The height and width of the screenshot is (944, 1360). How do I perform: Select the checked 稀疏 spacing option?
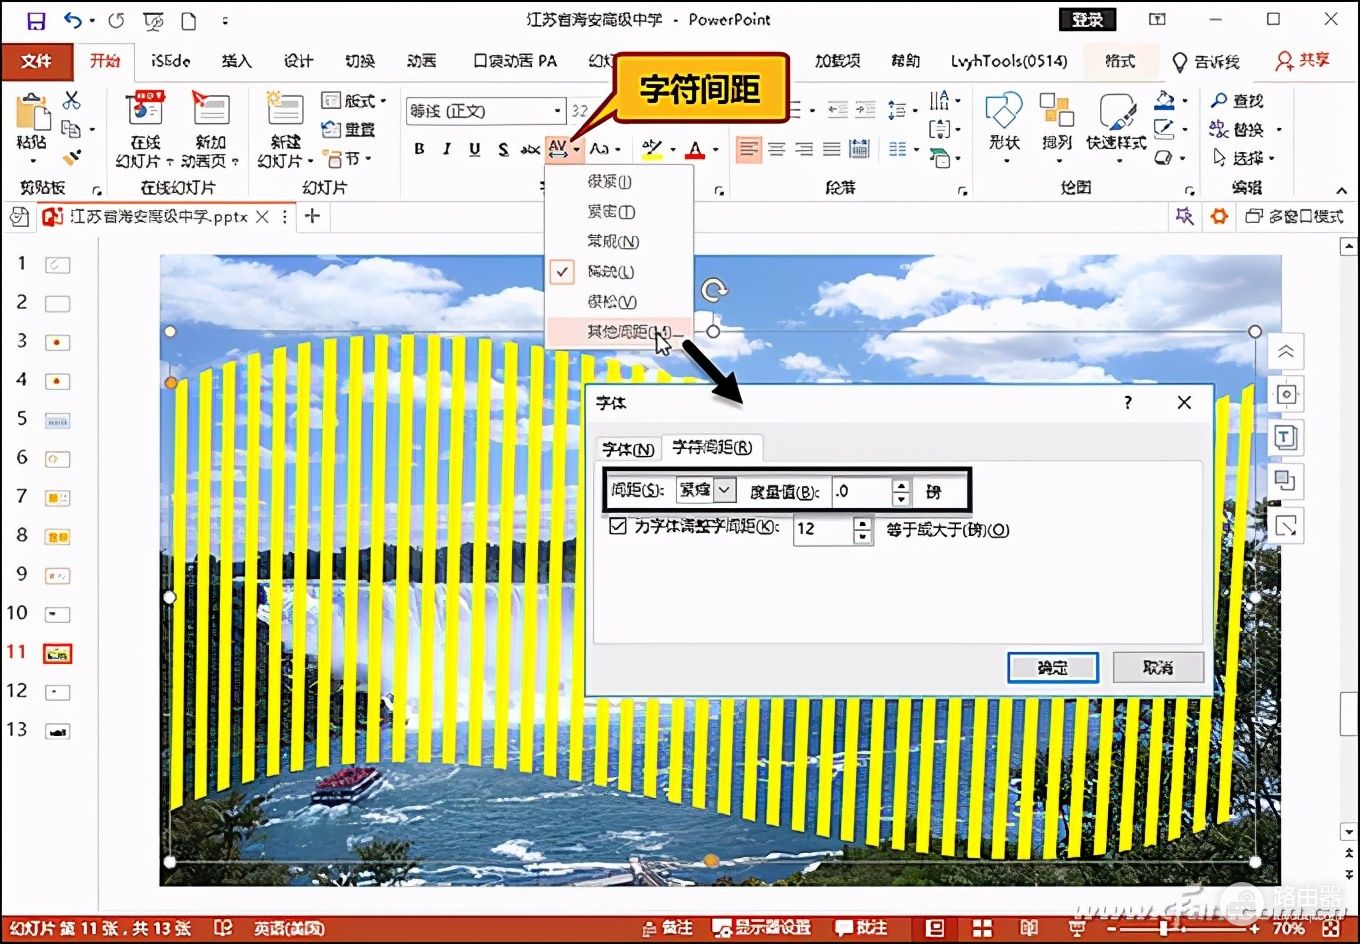610,271
